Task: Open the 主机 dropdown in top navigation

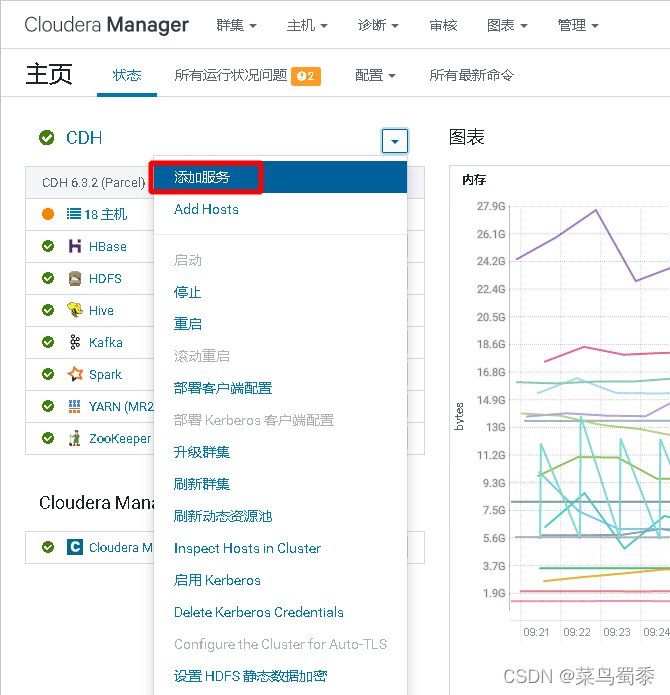Action: 307,25
